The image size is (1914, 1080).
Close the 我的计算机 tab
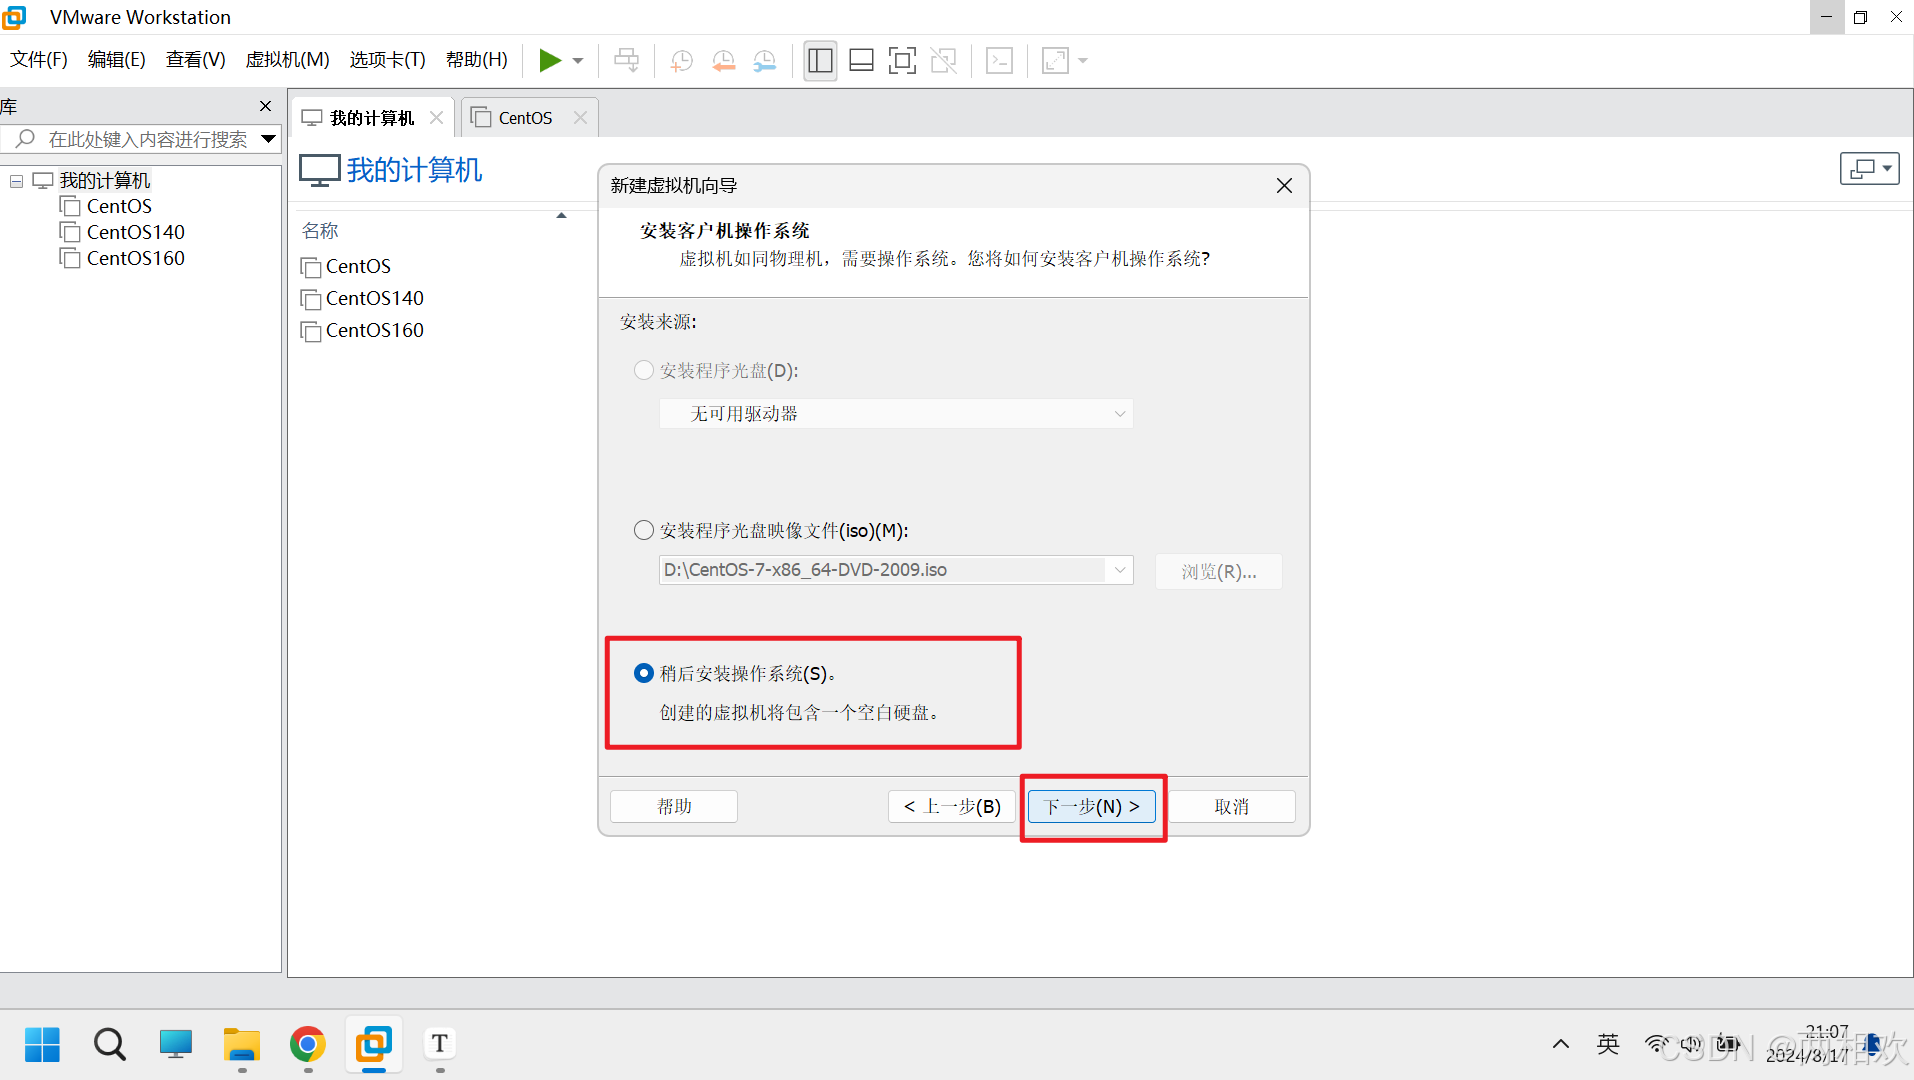(436, 118)
